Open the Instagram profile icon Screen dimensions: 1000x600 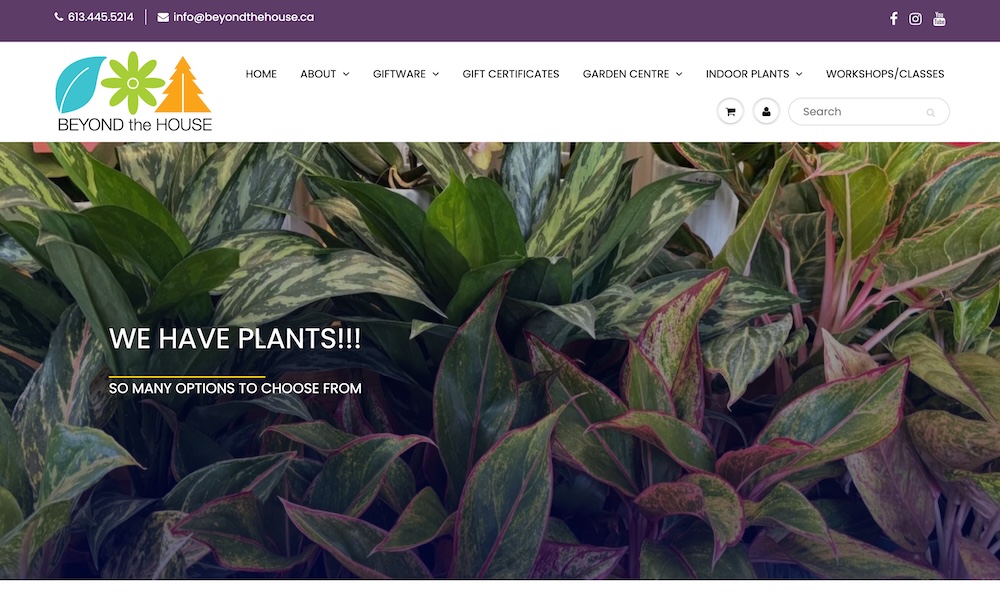(915, 19)
